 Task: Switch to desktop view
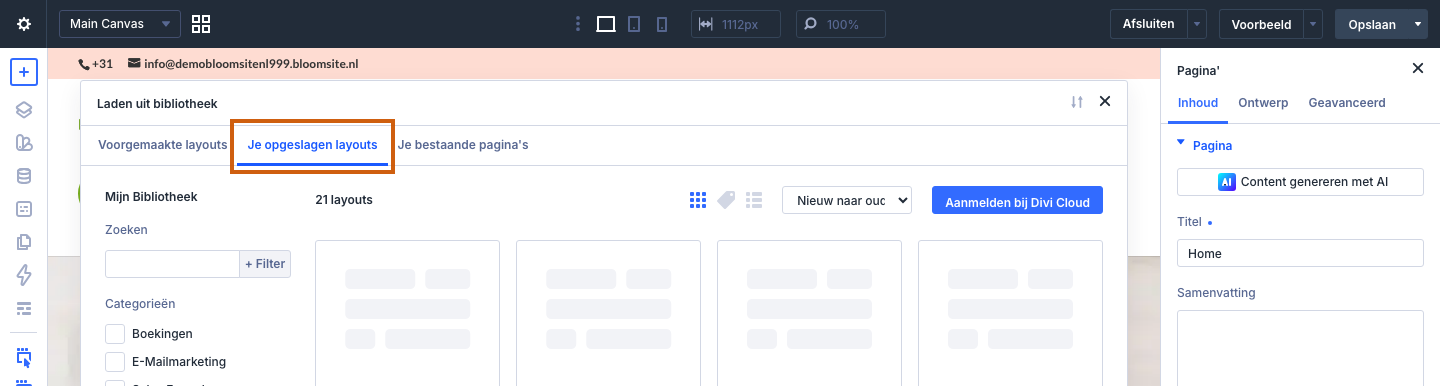coord(605,24)
